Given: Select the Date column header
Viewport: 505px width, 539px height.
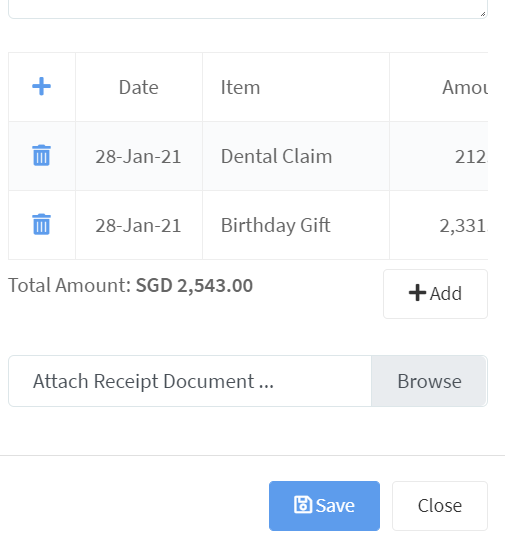Looking at the screenshot, I should tap(139, 87).
